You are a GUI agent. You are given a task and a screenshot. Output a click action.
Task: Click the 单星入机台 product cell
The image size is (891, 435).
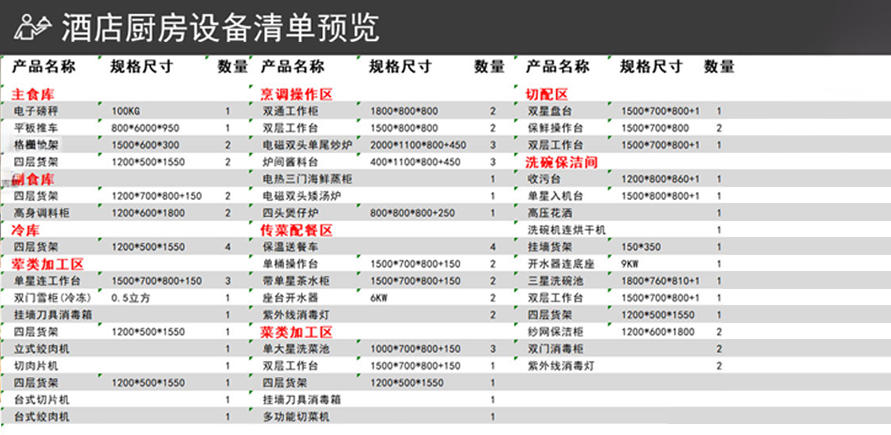pyautogui.click(x=556, y=196)
